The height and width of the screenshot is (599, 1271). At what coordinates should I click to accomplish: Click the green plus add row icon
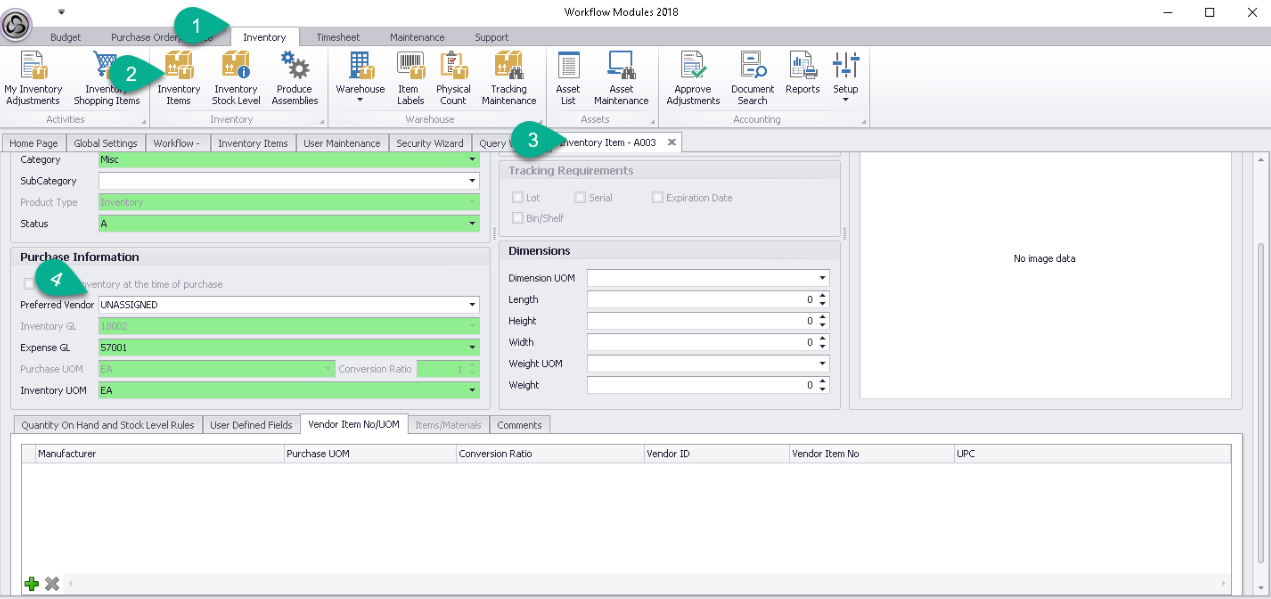coord(32,583)
